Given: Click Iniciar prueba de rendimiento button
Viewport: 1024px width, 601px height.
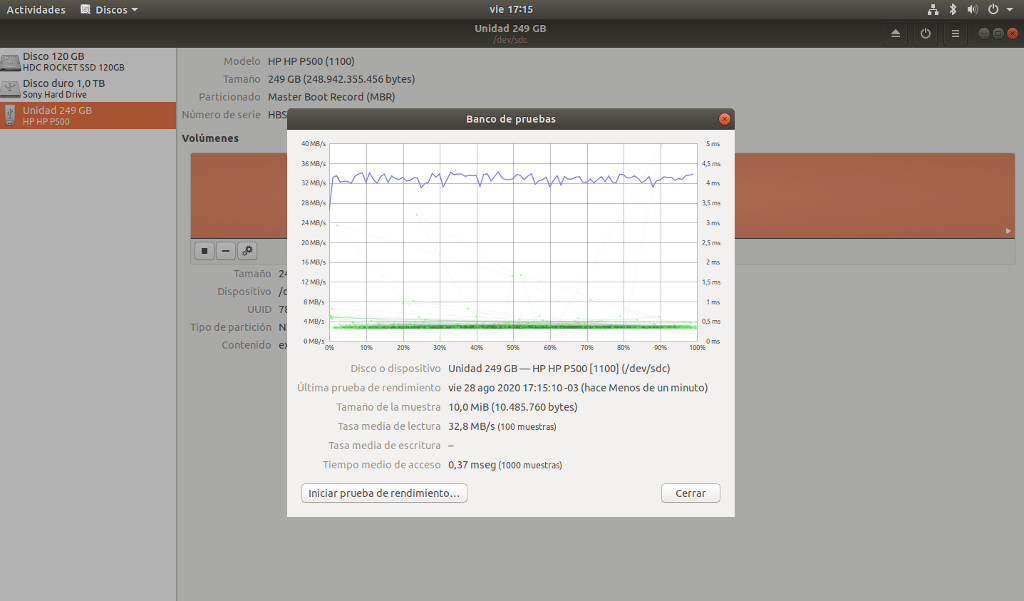Looking at the screenshot, I should tap(384, 493).
